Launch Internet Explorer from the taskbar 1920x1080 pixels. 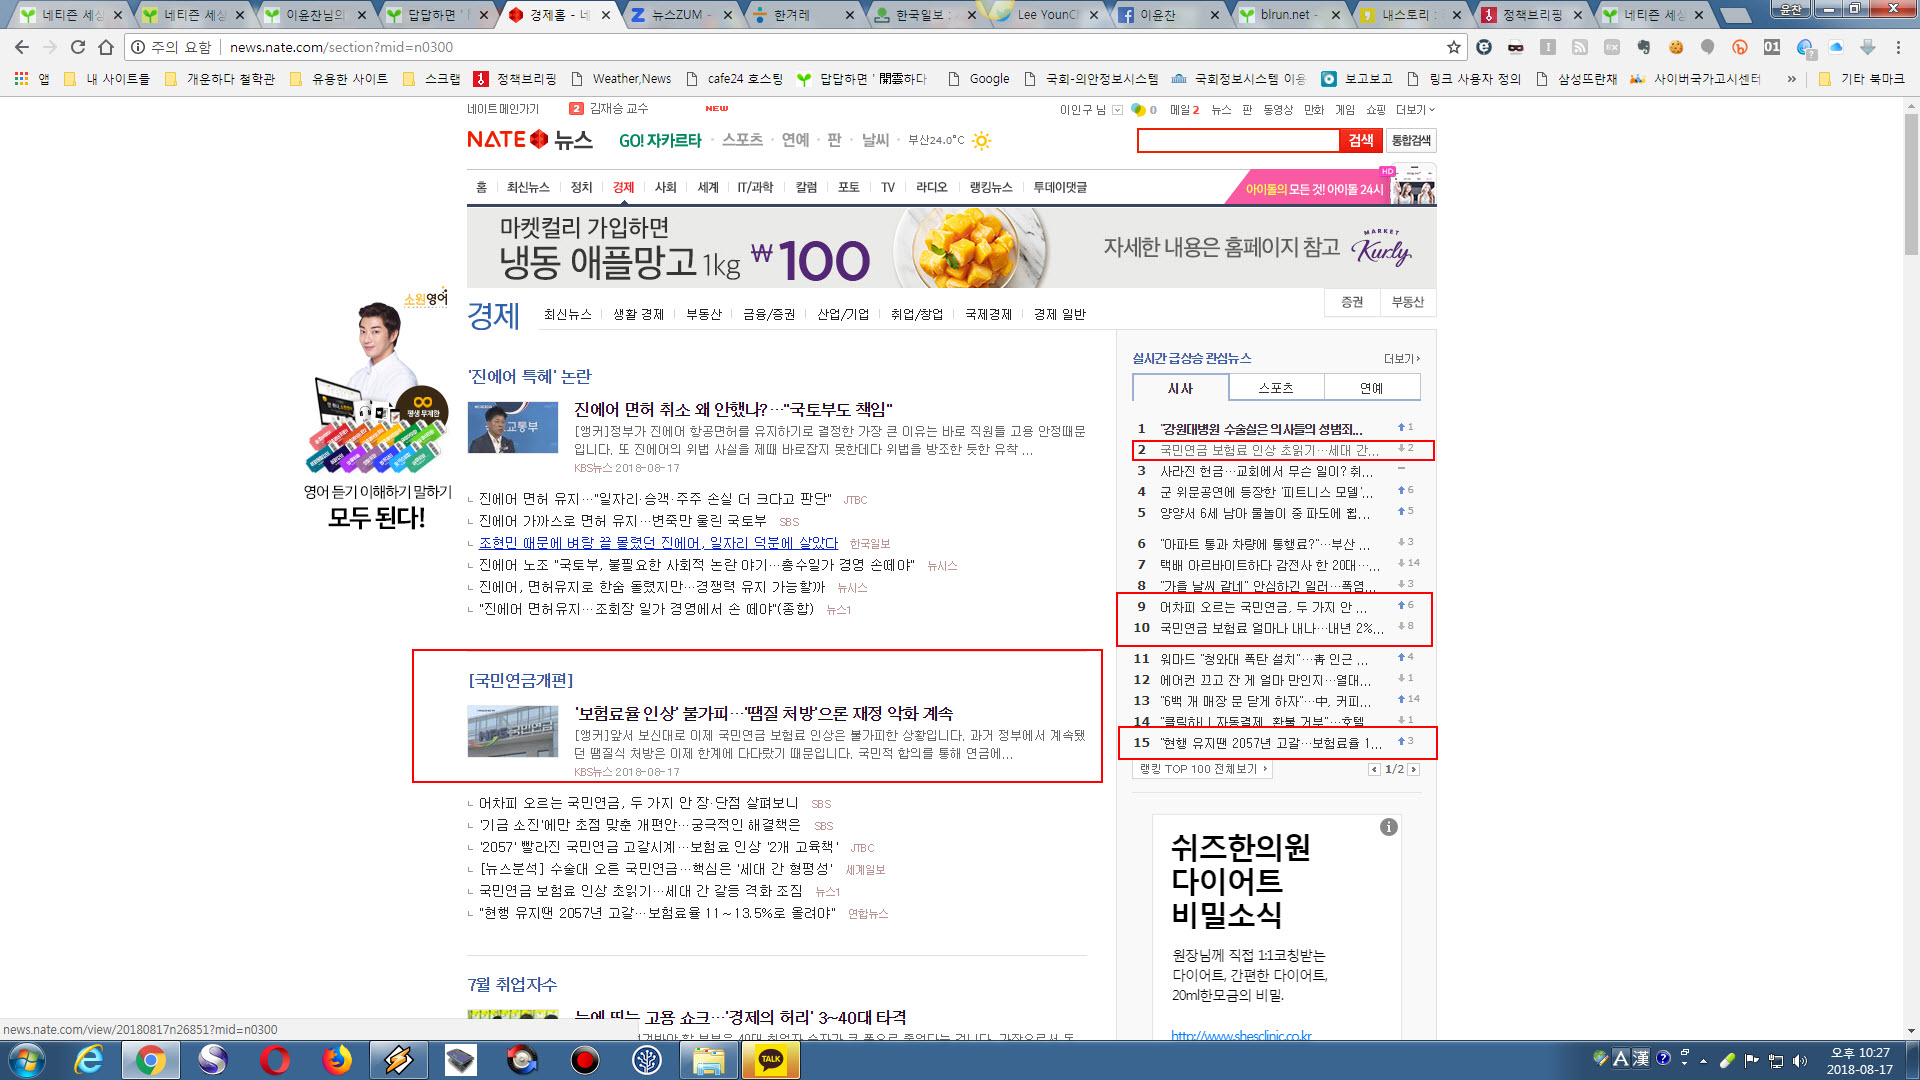[x=89, y=1060]
